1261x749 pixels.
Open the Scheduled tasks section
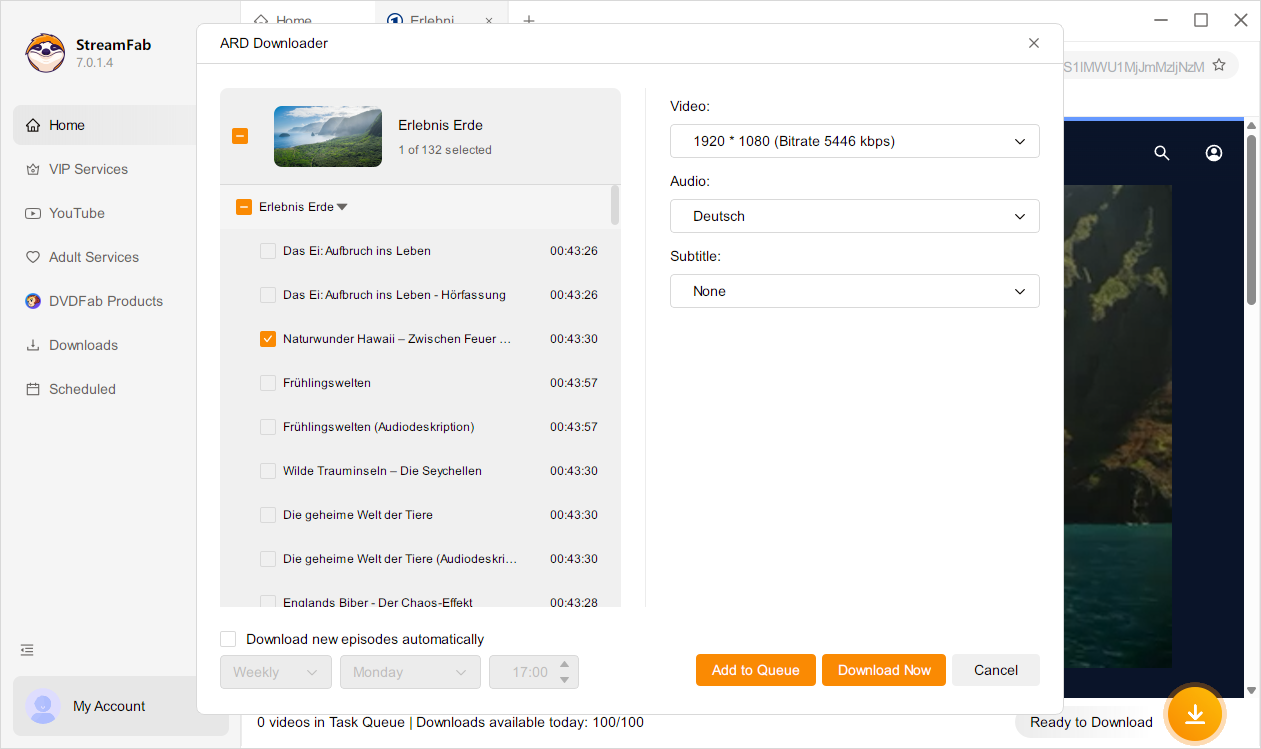(80, 389)
